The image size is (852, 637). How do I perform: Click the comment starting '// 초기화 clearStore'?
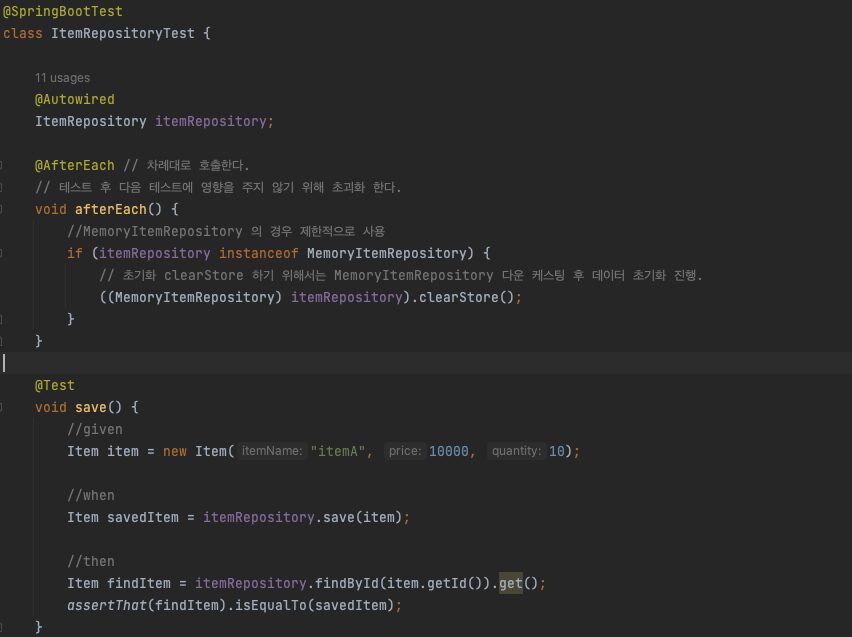(x=401, y=276)
